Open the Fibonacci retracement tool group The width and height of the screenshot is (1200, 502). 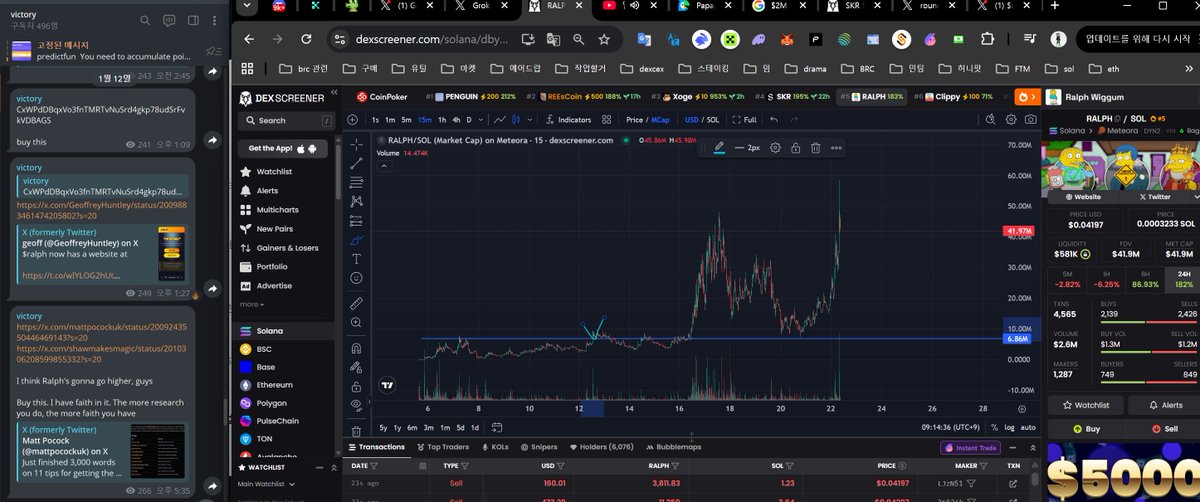357,182
